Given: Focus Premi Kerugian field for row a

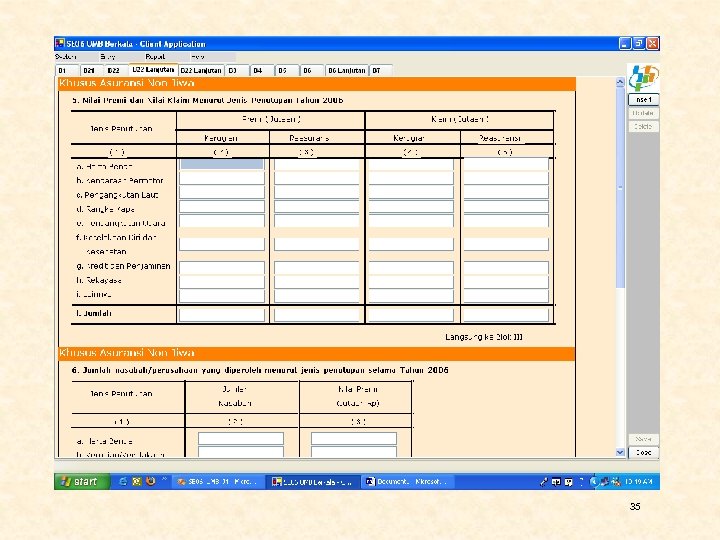Looking at the screenshot, I should (222, 164).
